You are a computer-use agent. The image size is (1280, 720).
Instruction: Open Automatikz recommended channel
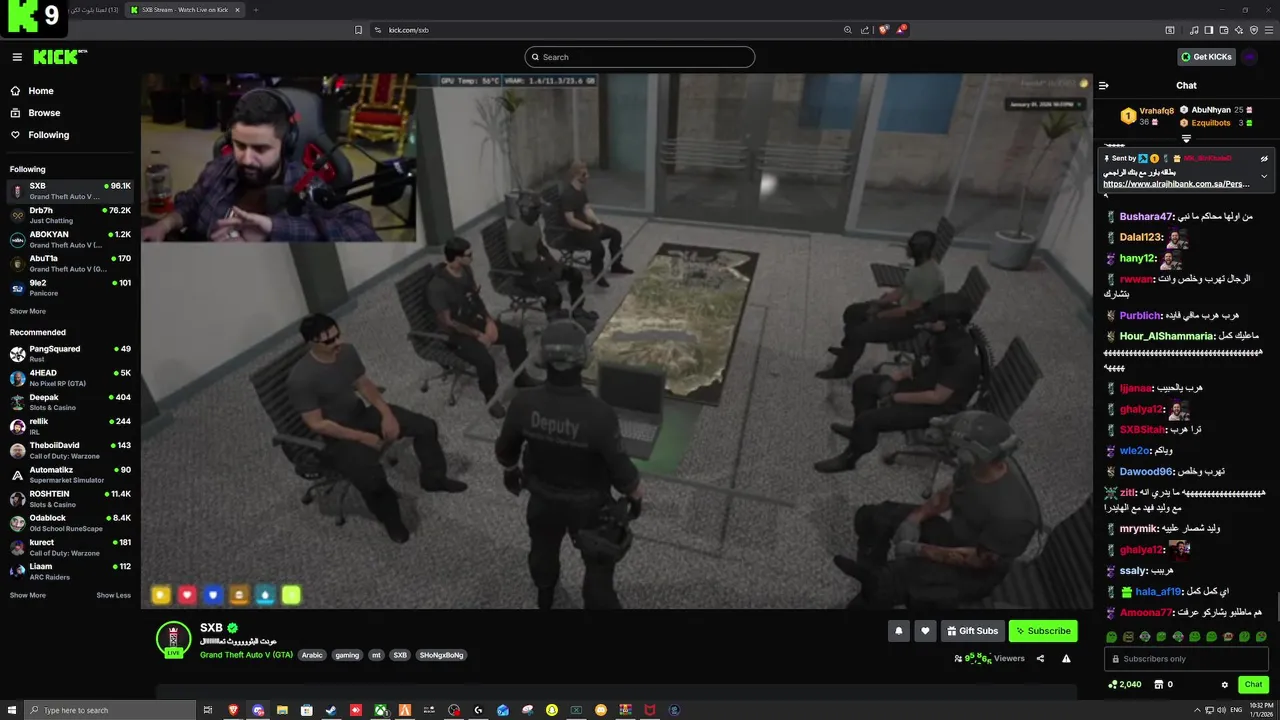(x=70, y=474)
